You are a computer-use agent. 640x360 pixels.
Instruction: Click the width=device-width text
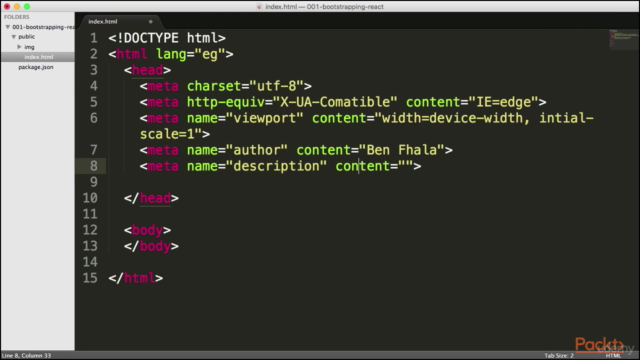[x=452, y=118]
